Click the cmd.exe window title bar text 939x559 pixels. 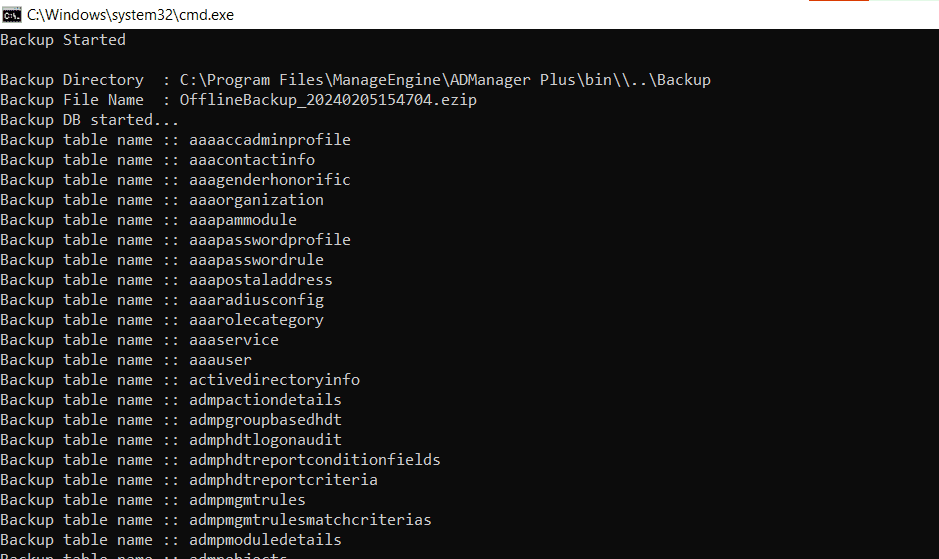(130, 15)
